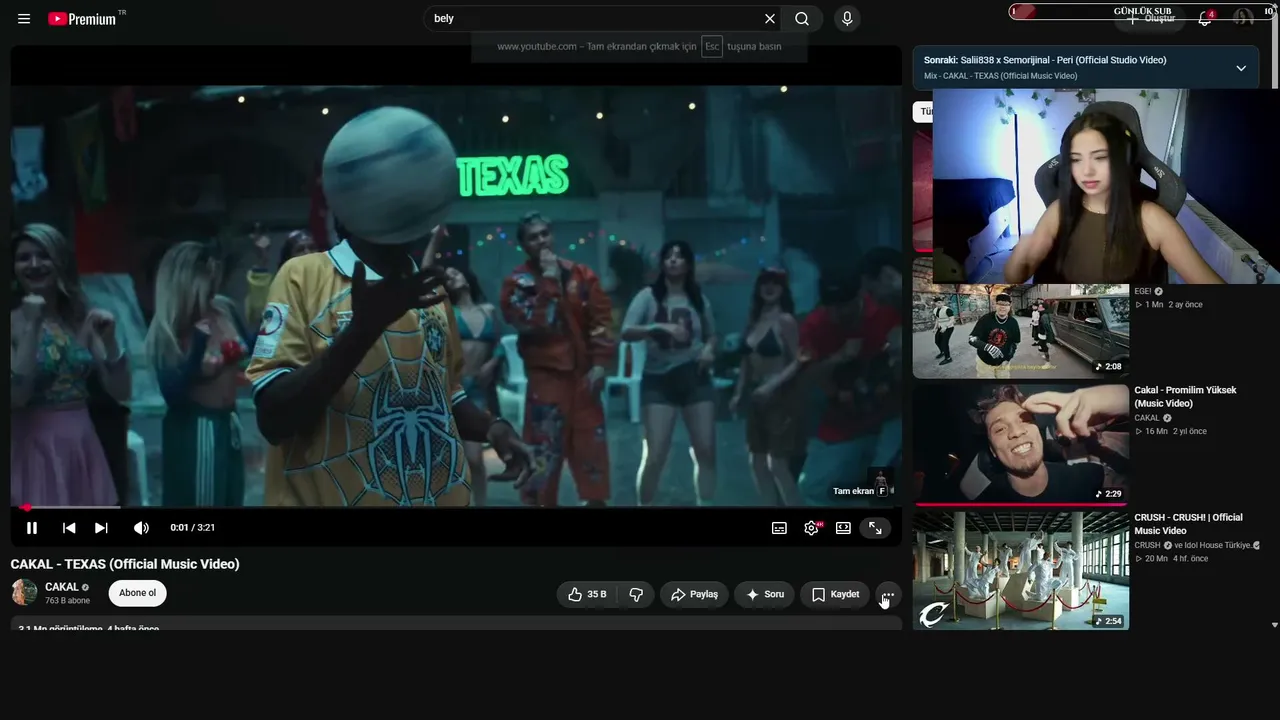The width and height of the screenshot is (1280, 720).
Task: Open the Promilim Yüksek thumbnail (2:29)
Action: tap(1021, 444)
